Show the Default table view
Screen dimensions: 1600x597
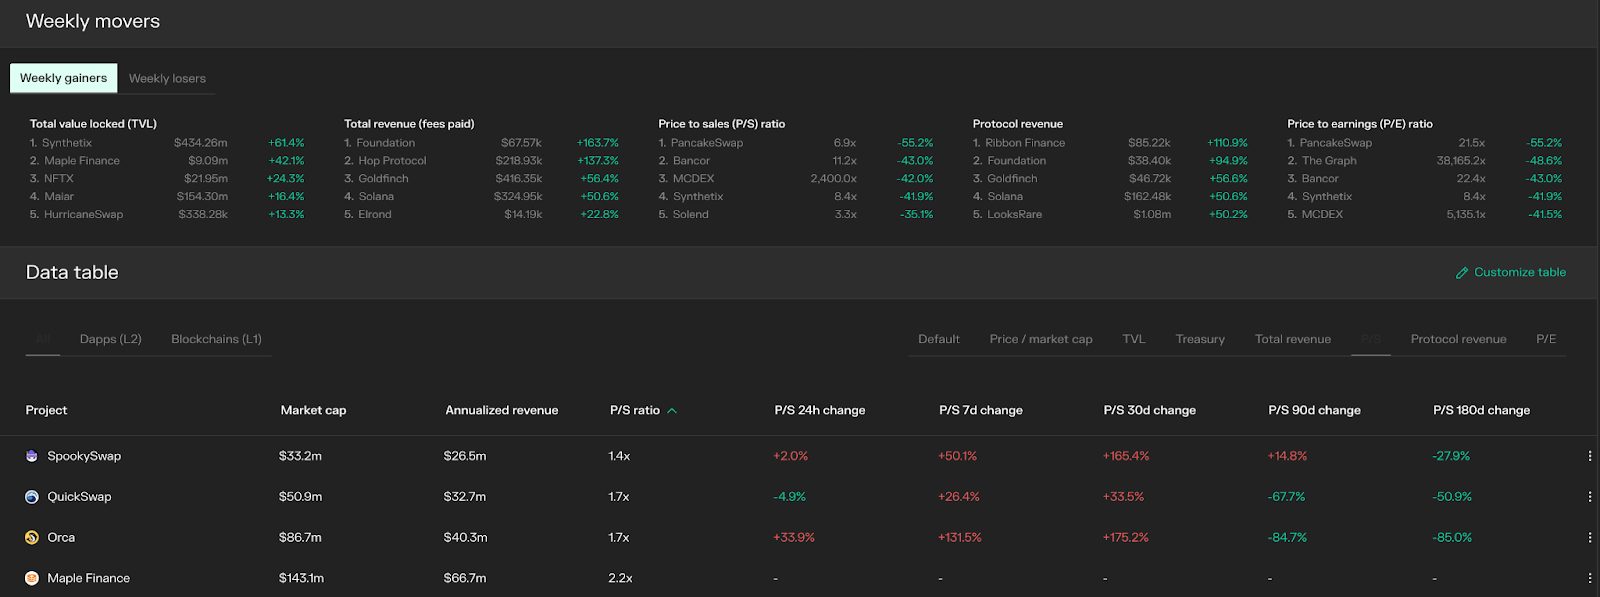pos(939,339)
